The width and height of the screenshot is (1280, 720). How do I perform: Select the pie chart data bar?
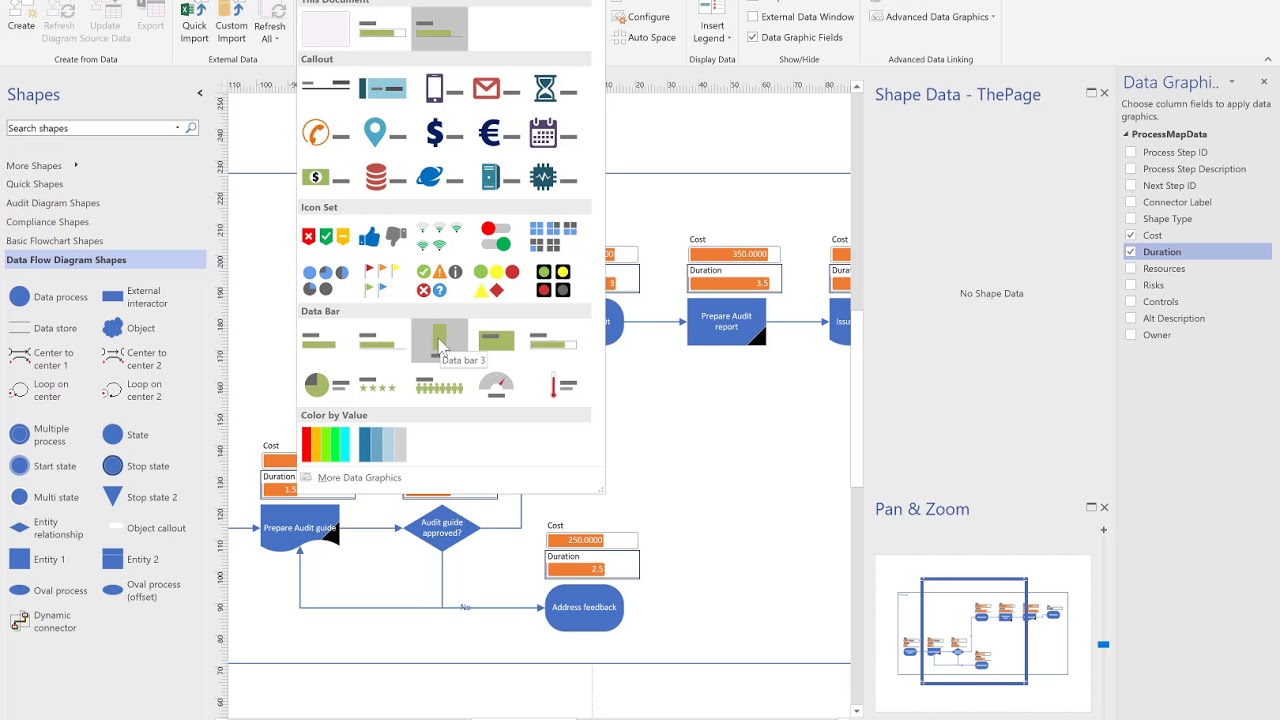pos(326,385)
